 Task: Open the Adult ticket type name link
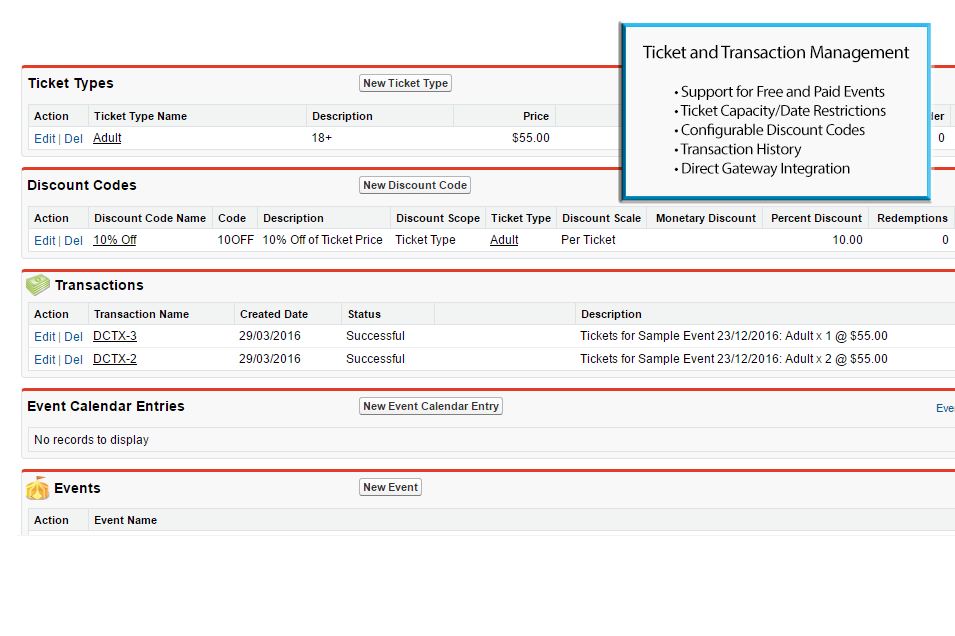click(107, 138)
